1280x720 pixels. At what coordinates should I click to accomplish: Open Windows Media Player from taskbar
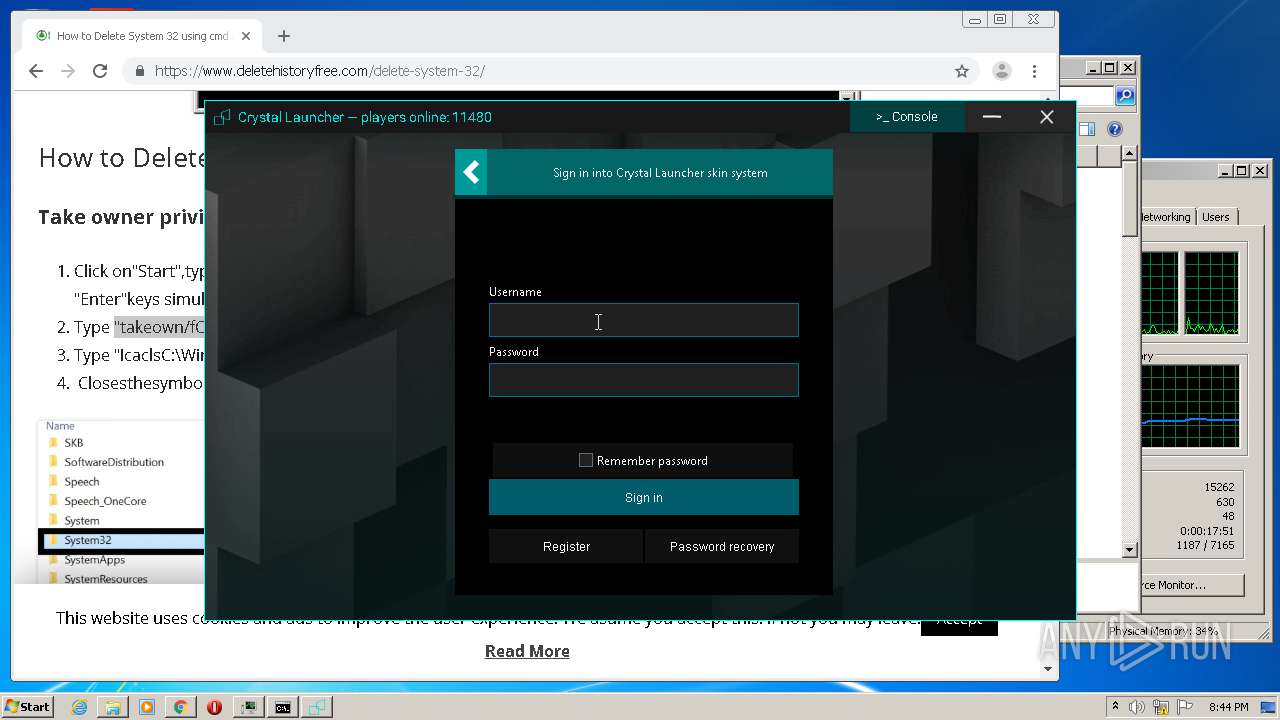[x=147, y=707]
